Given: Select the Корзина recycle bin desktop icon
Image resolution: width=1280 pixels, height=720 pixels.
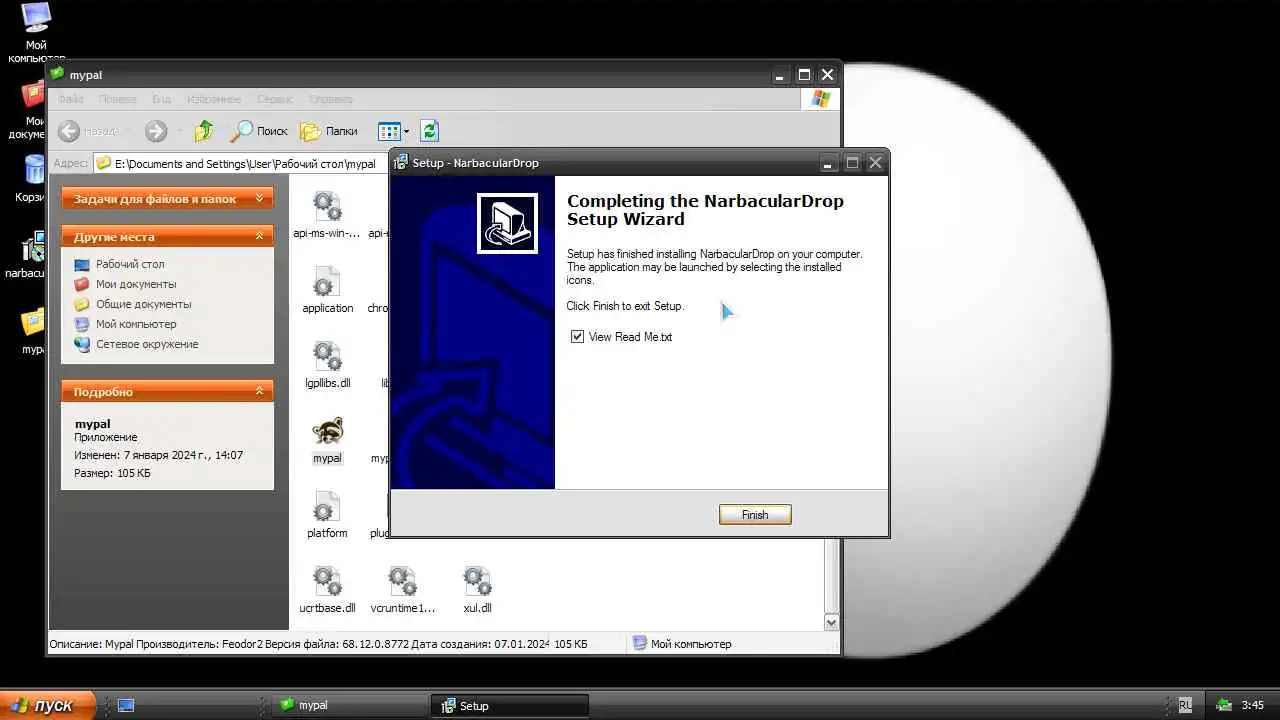Looking at the screenshot, I should (x=34, y=179).
